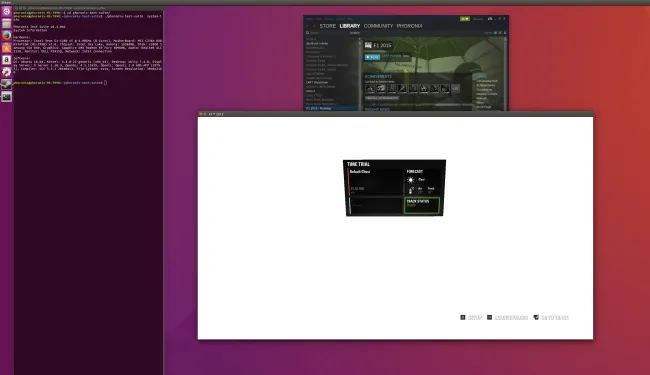Select the Terminal icon in the launcher
The image size is (650, 375).
[6, 97]
